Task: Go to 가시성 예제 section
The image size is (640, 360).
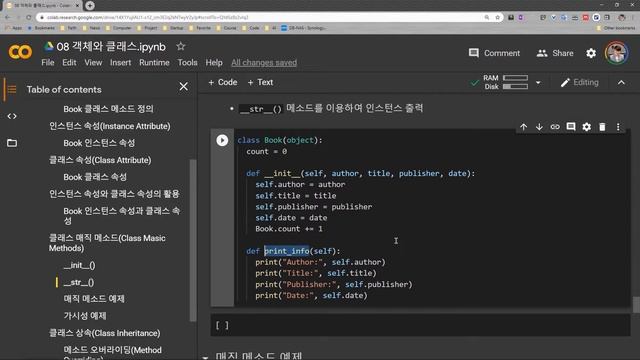Action: (85, 316)
